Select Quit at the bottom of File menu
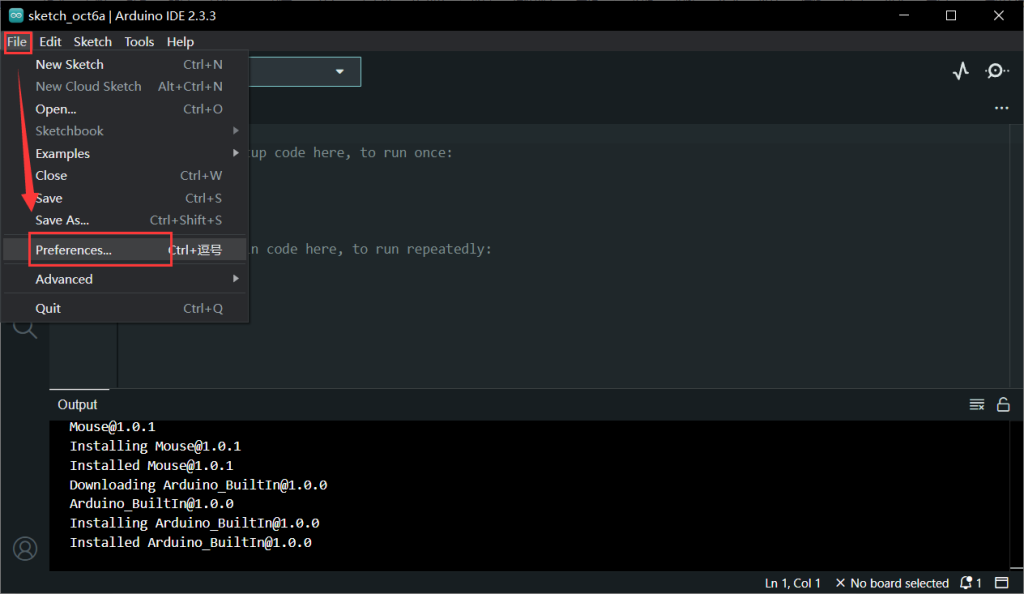 pyautogui.click(x=48, y=308)
